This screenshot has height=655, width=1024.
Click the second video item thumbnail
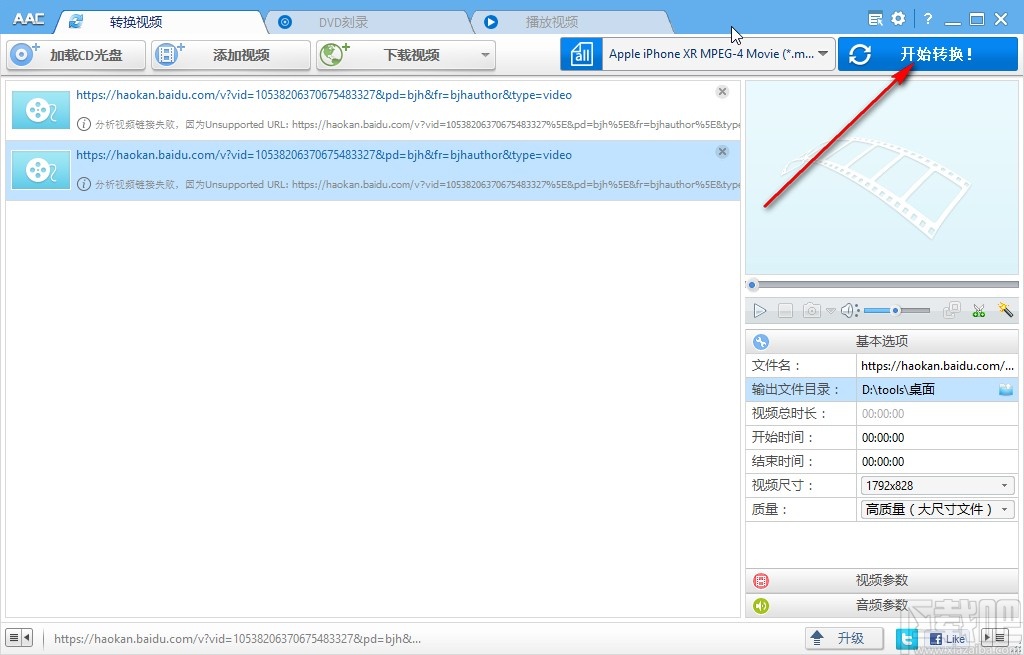click(x=40, y=170)
